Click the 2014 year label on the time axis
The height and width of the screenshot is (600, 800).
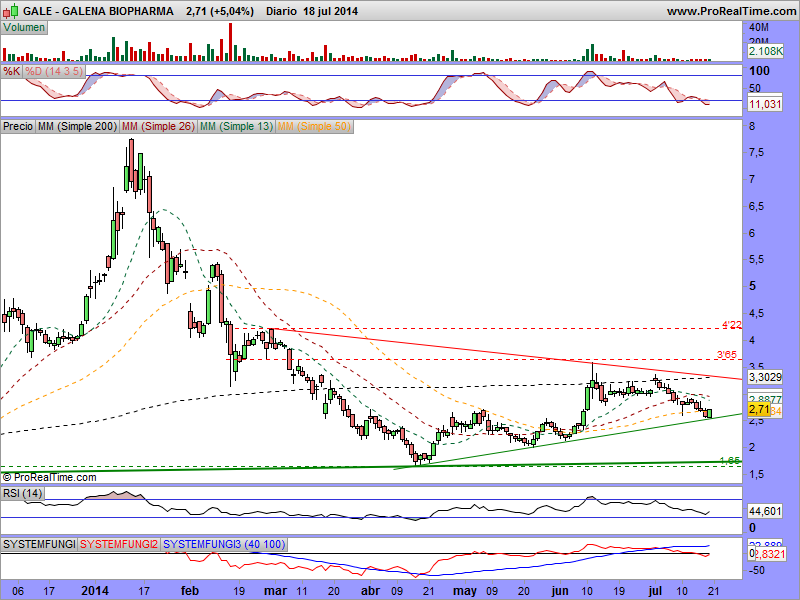(95, 591)
